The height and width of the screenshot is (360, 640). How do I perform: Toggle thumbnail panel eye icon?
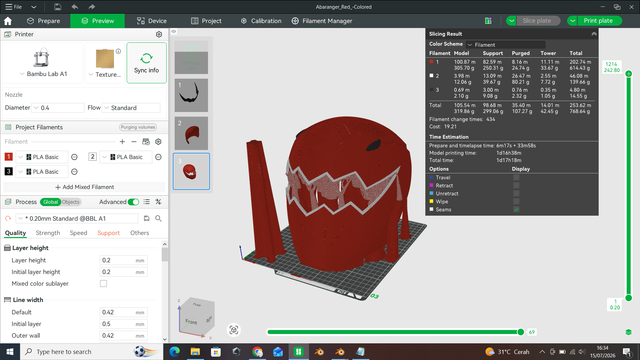tap(174, 31)
